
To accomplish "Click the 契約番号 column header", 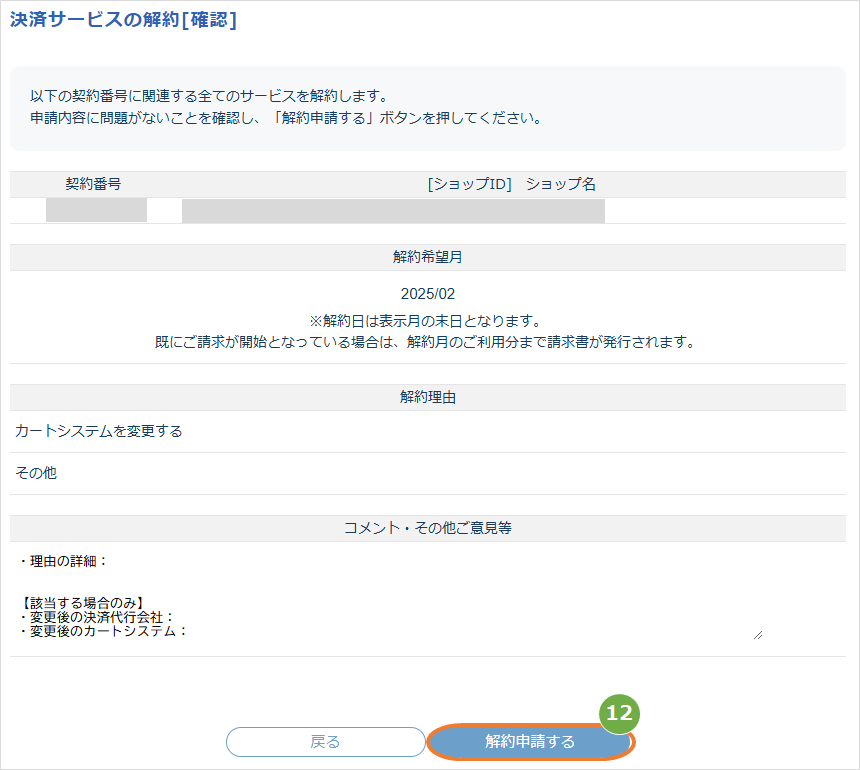I will coord(93,184).
